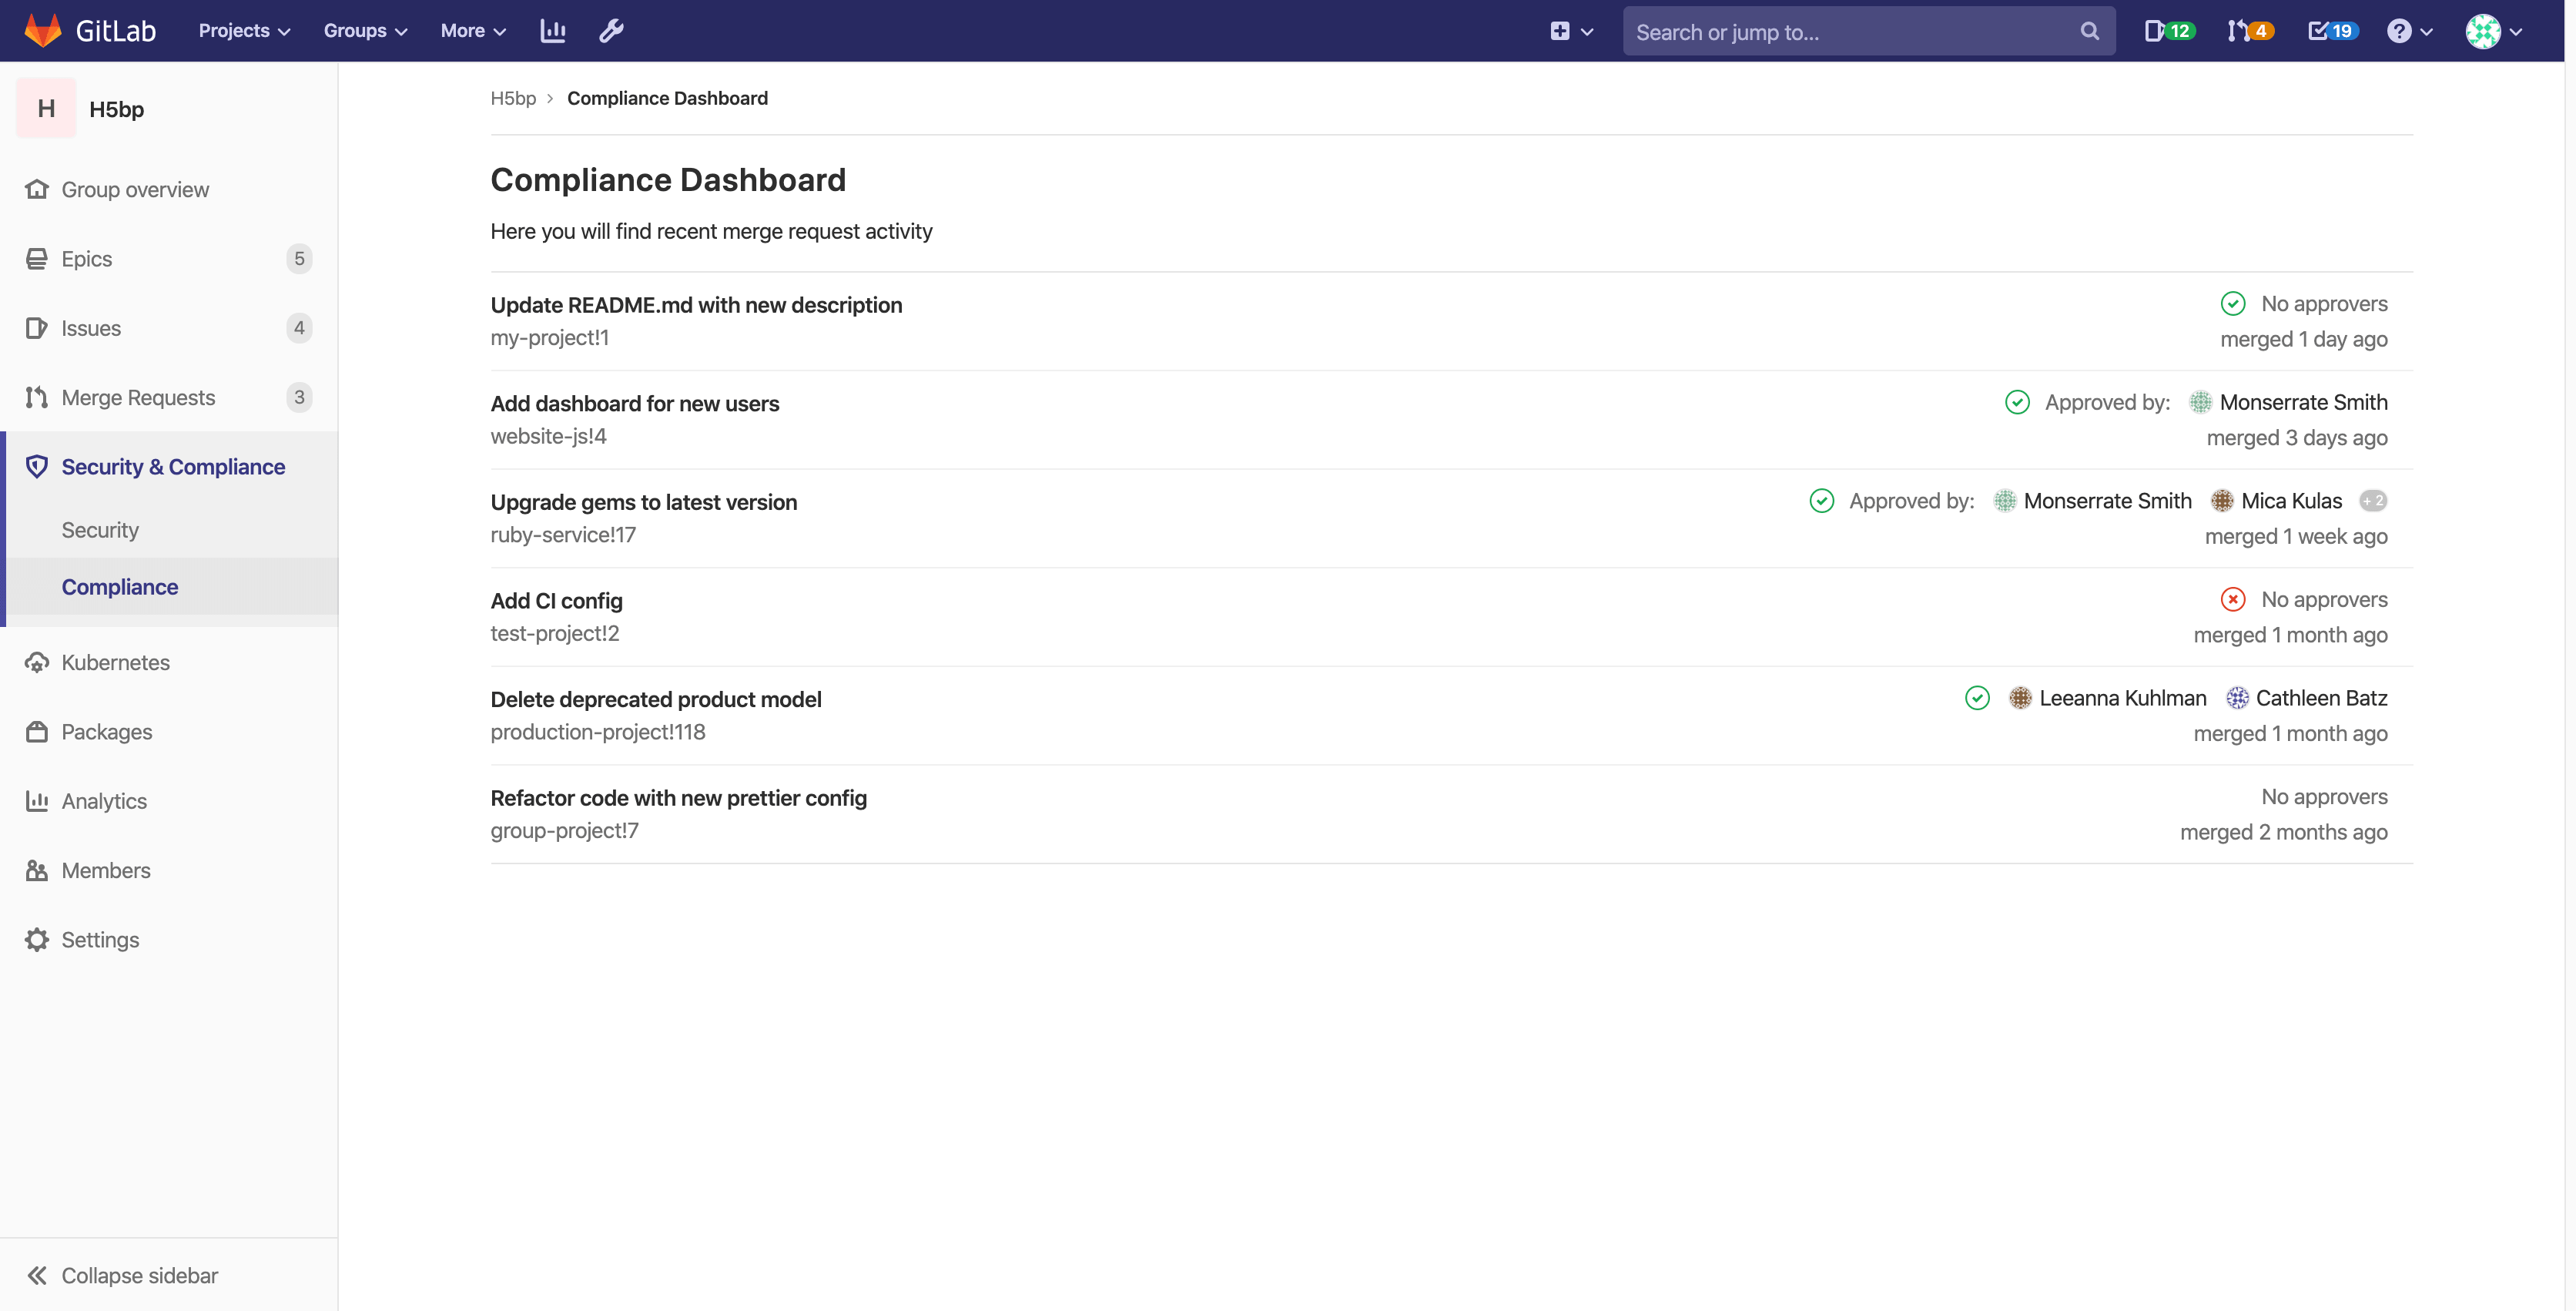Expand the Groups dropdown
The image size is (2576, 1311).
point(364,31)
